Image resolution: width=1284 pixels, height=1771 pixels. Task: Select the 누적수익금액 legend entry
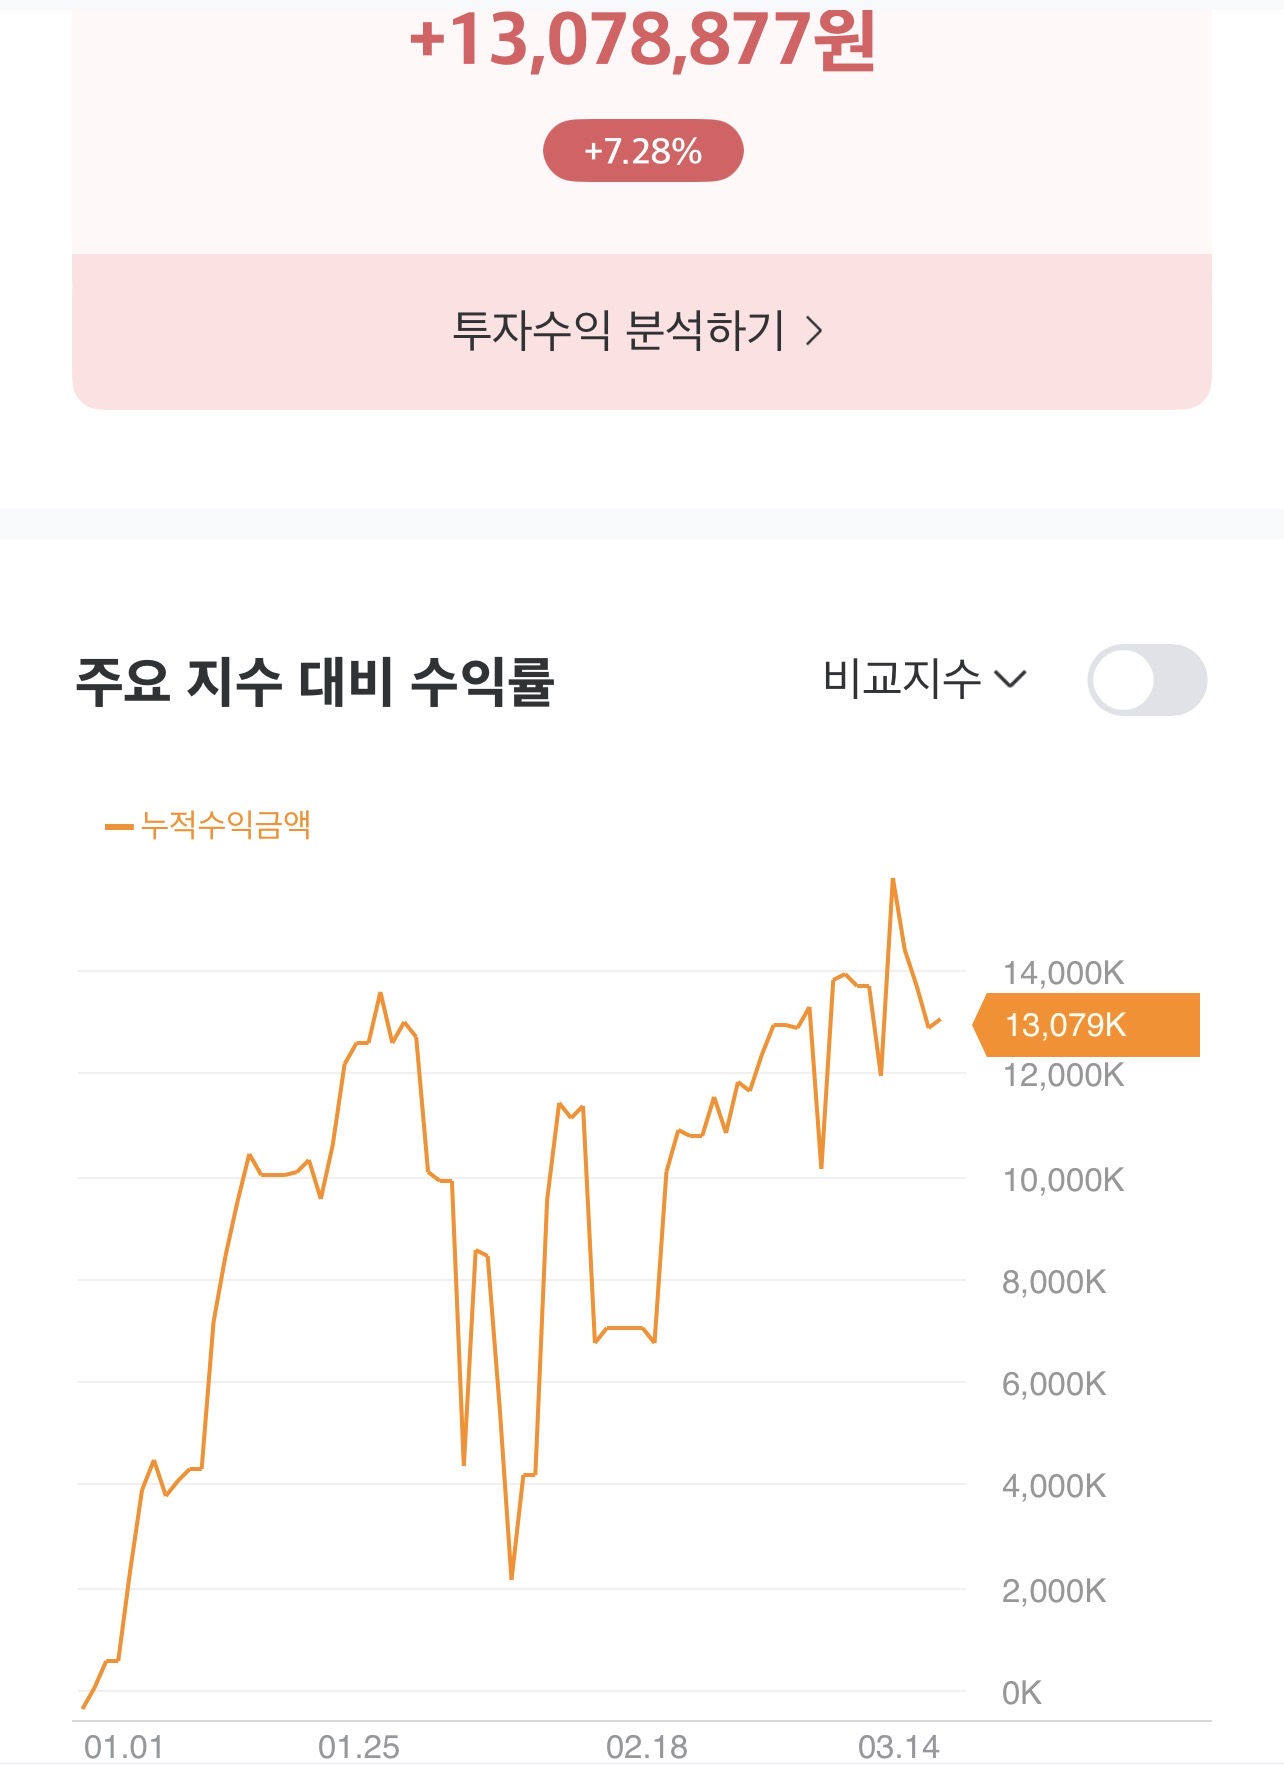coord(208,825)
